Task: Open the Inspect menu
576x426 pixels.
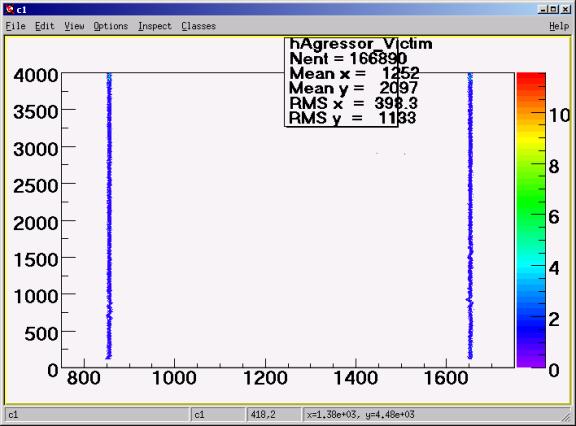Action: click(155, 26)
